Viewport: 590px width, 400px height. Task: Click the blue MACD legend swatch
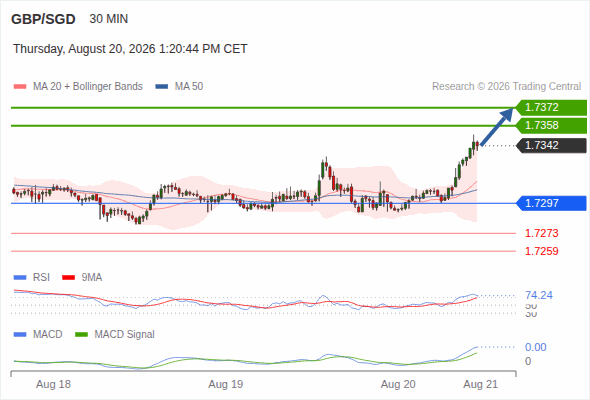[x=20, y=335]
